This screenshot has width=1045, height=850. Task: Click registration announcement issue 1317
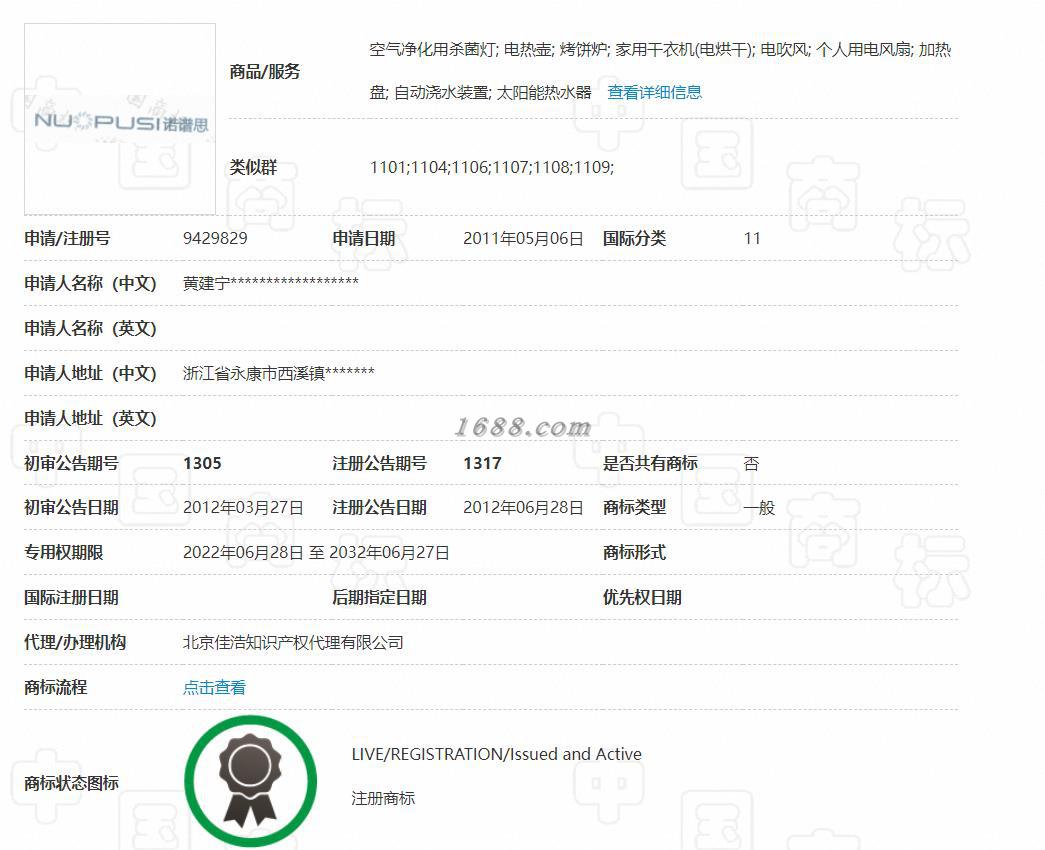click(482, 463)
